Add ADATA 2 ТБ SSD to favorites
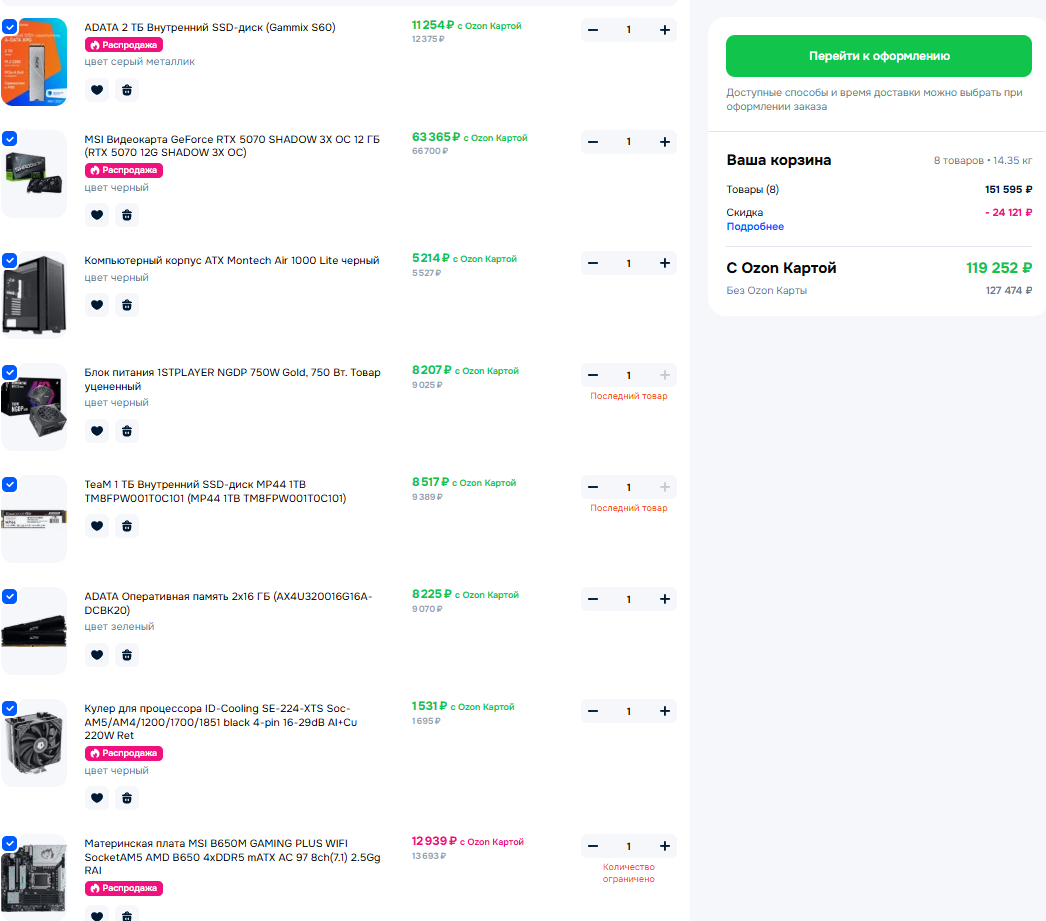Viewport: 1046px width, 921px height. 97,90
